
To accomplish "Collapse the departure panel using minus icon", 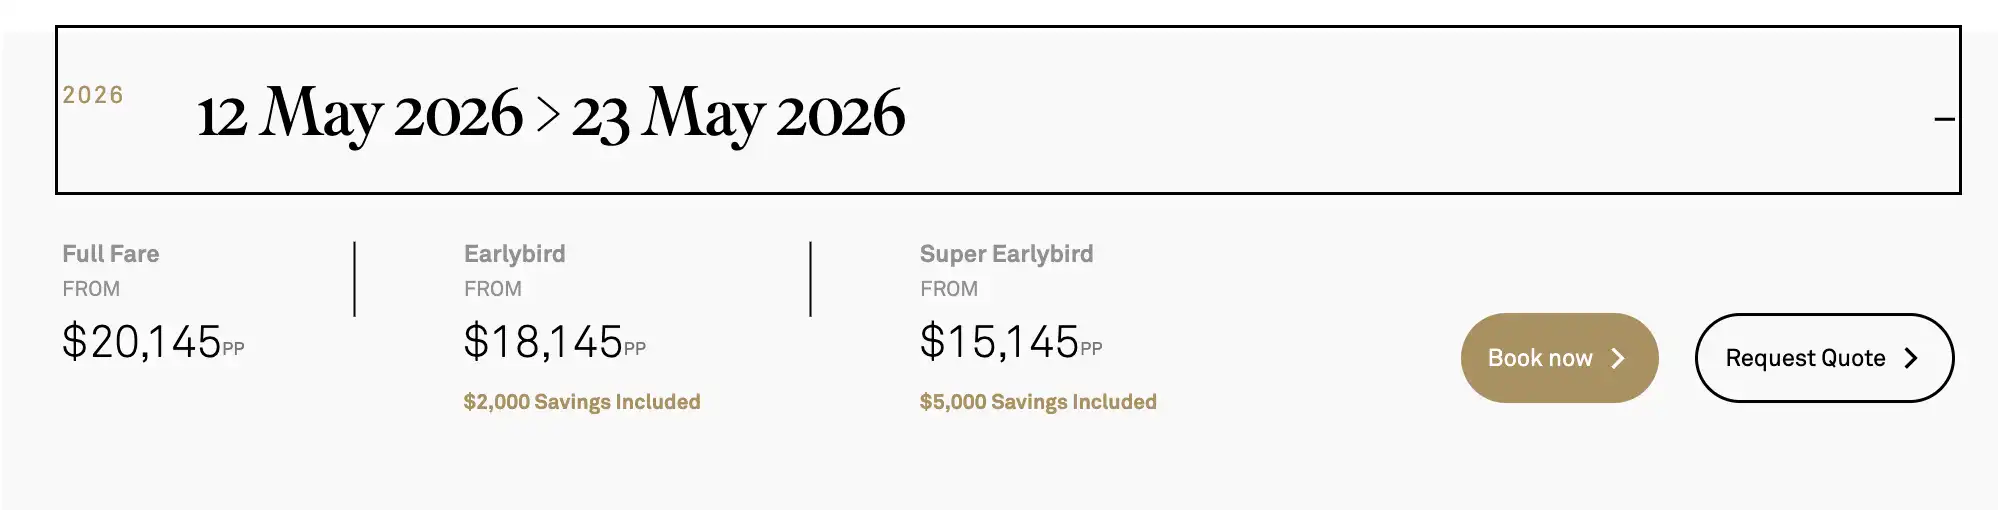I will 1943,119.
